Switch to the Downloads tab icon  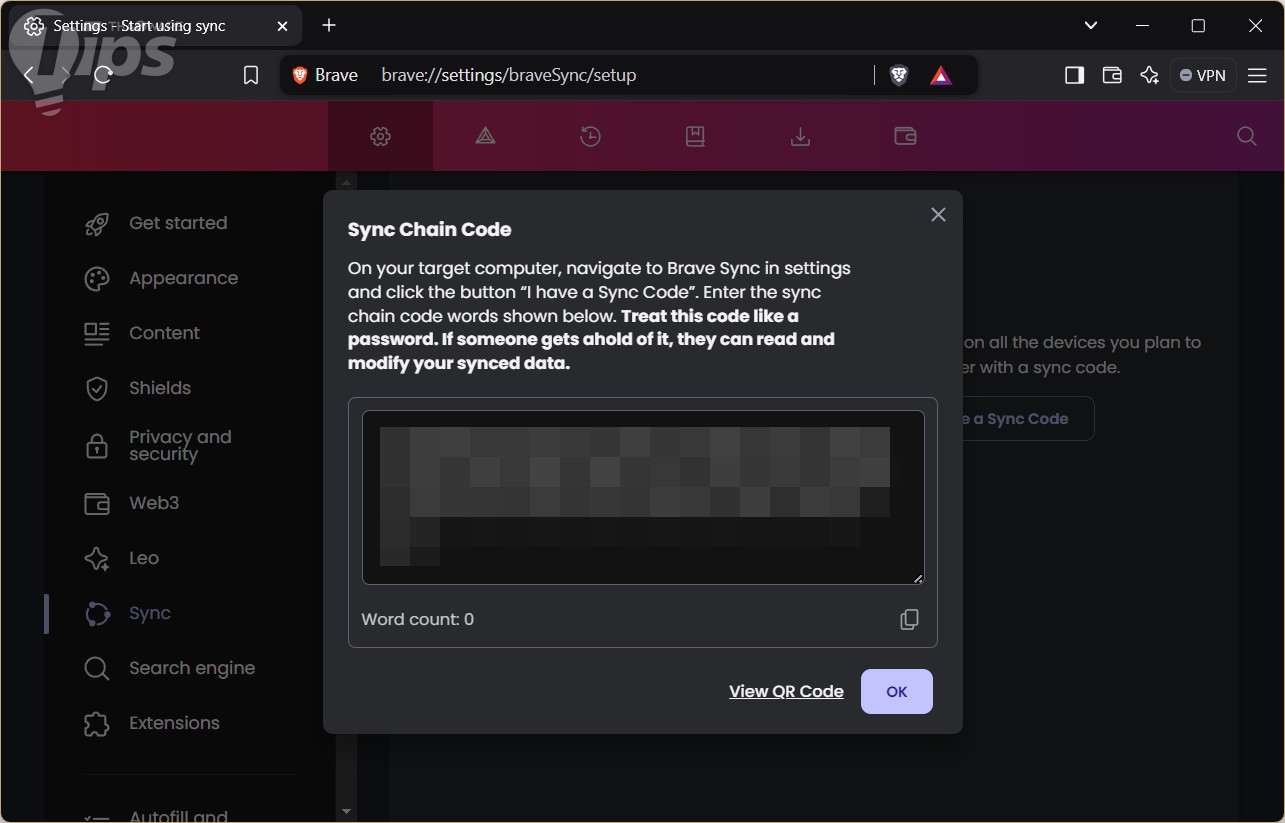(800, 136)
